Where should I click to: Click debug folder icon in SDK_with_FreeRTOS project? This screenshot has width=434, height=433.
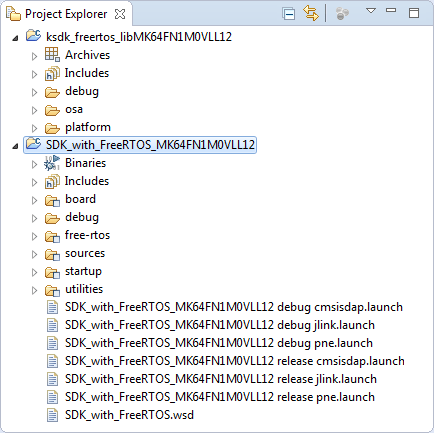coord(52,218)
